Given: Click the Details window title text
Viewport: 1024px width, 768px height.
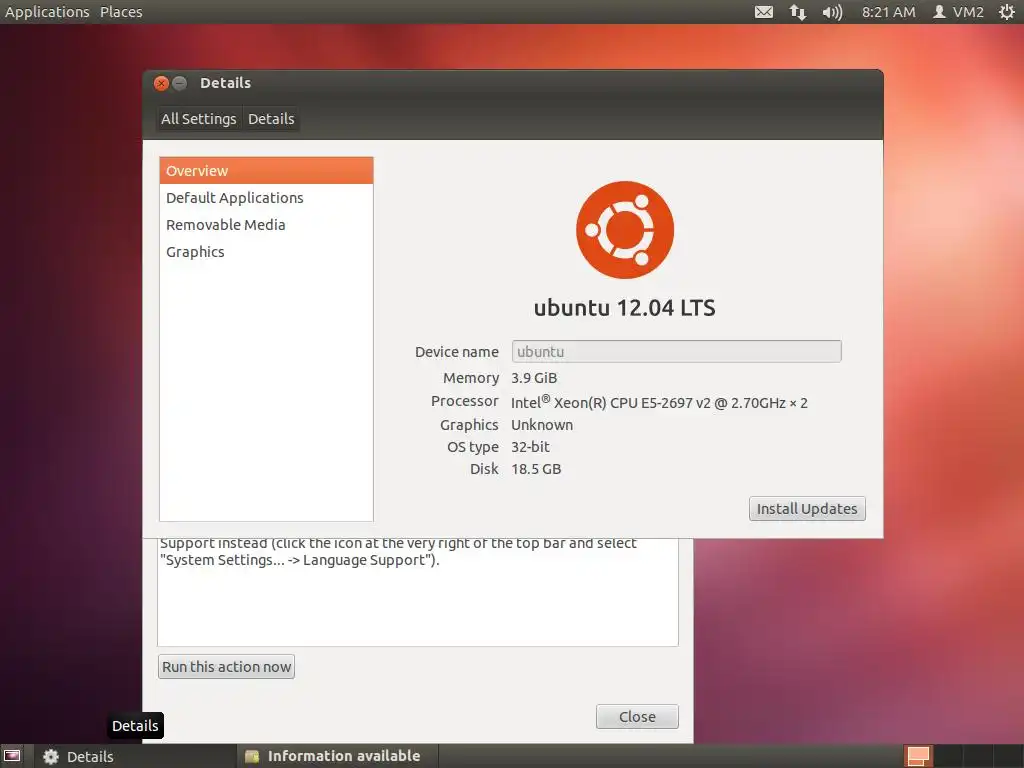Looking at the screenshot, I should (225, 83).
